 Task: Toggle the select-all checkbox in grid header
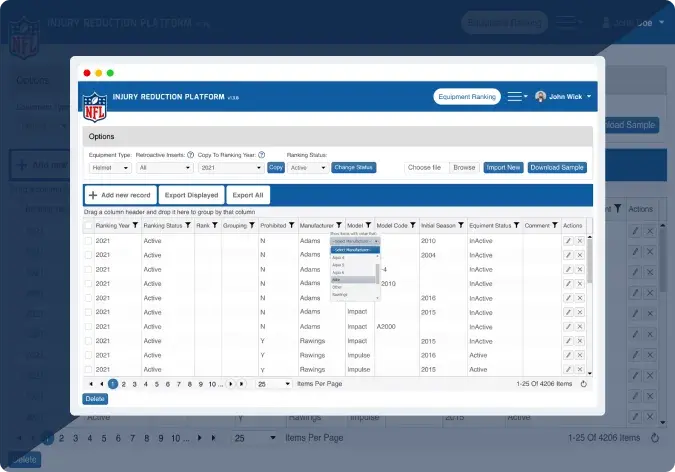[x=88, y=226]
